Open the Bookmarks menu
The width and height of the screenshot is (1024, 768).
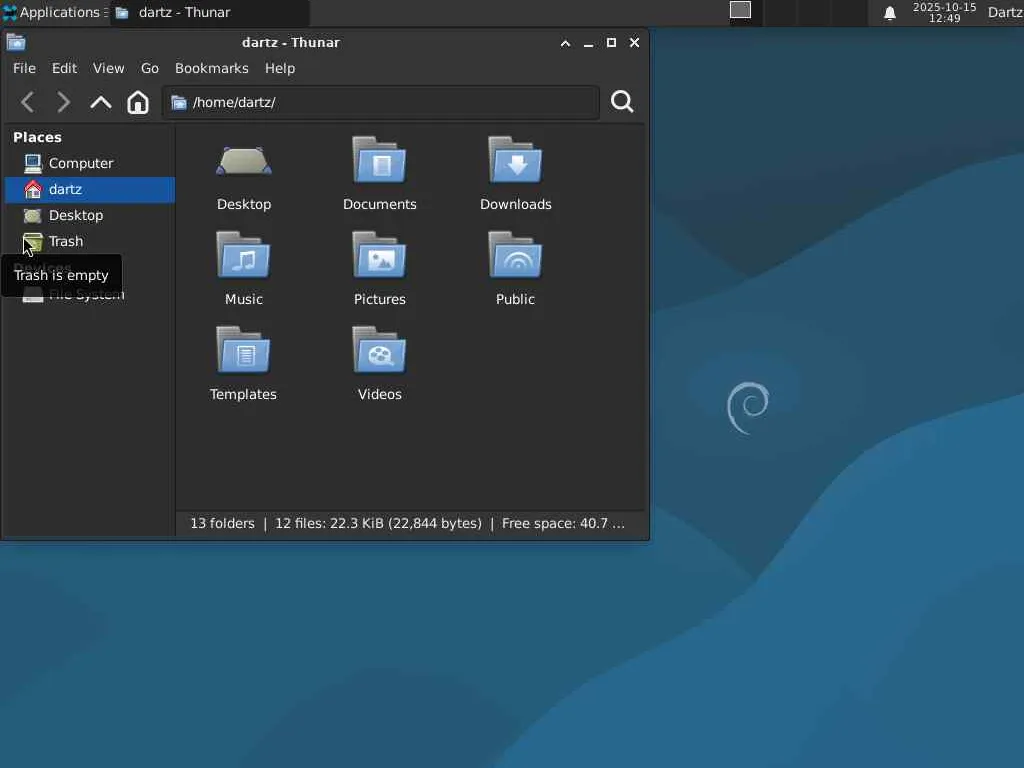tap(212, 69)
